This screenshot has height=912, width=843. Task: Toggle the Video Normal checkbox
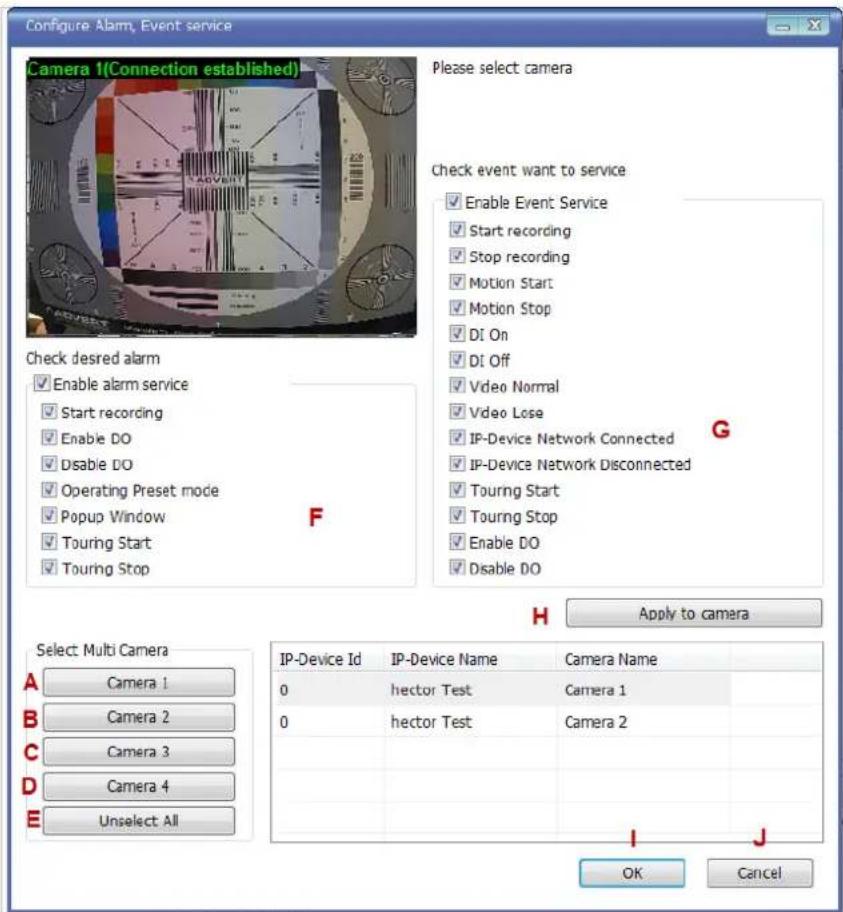tap(457, 386)
